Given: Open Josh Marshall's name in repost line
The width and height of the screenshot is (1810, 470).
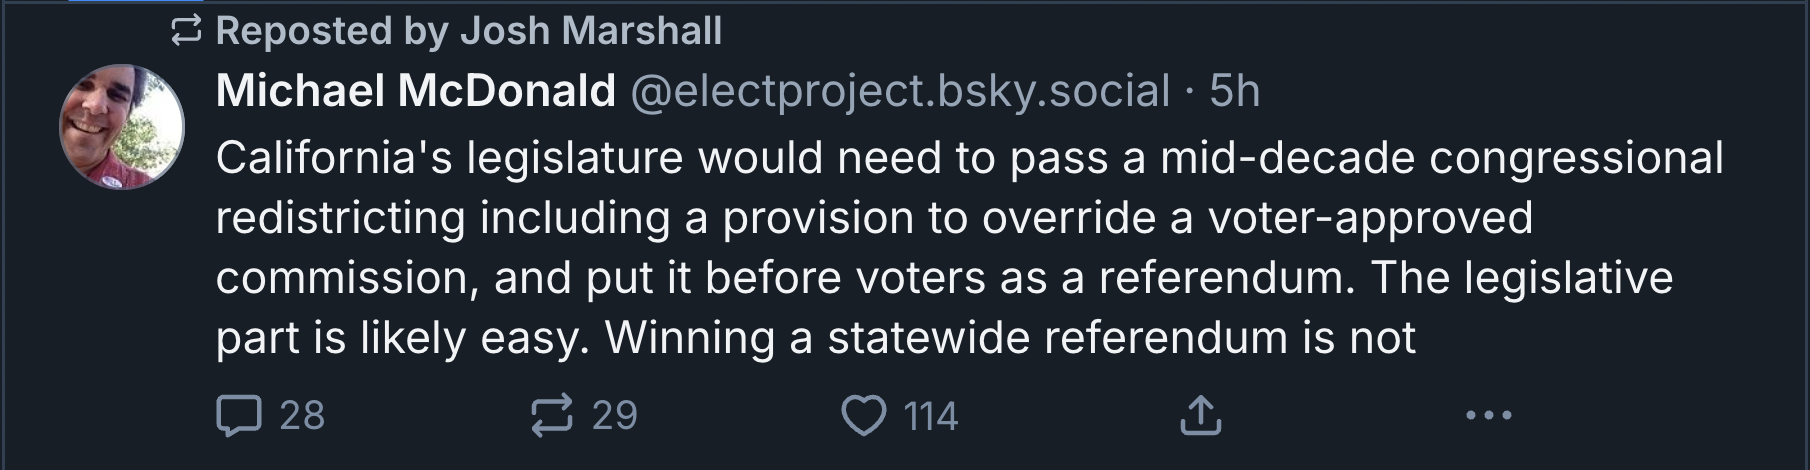Looking at the screenshot, I should point(590,31).
